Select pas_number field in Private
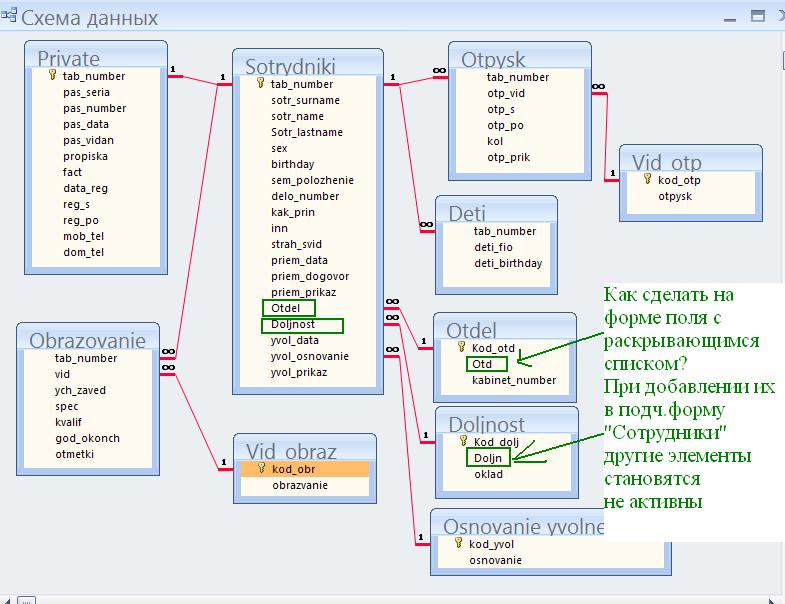The height and width of the screenshot is (604, 785). click(95, 108)
